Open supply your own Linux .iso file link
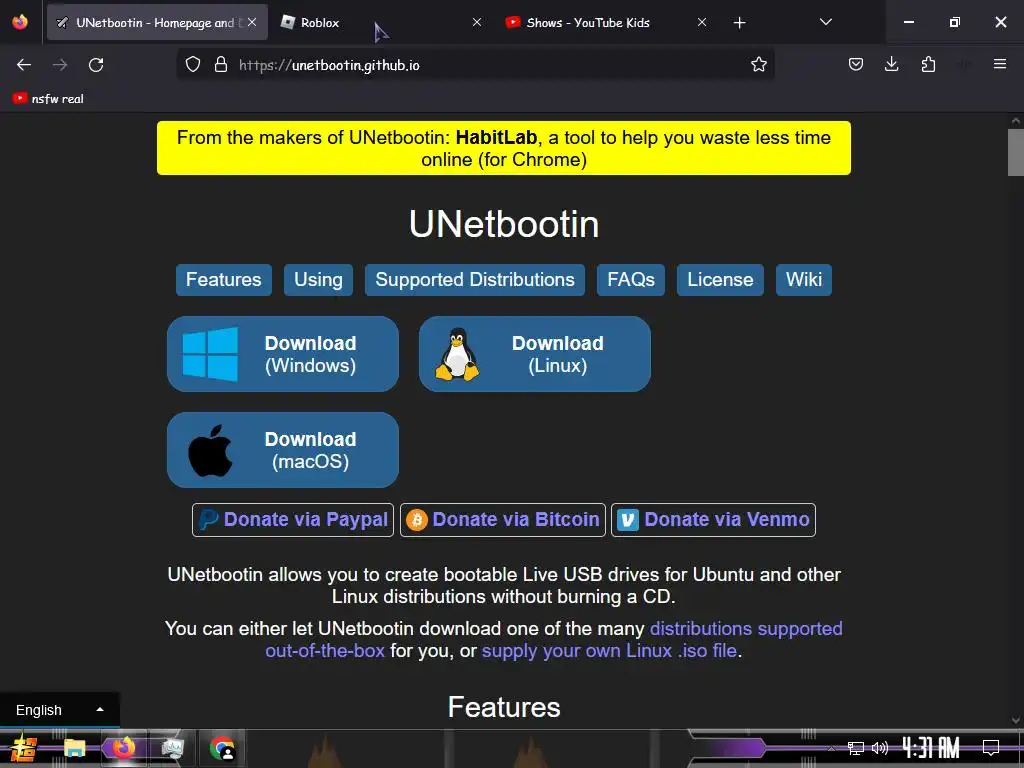 (x=609, y=650)
